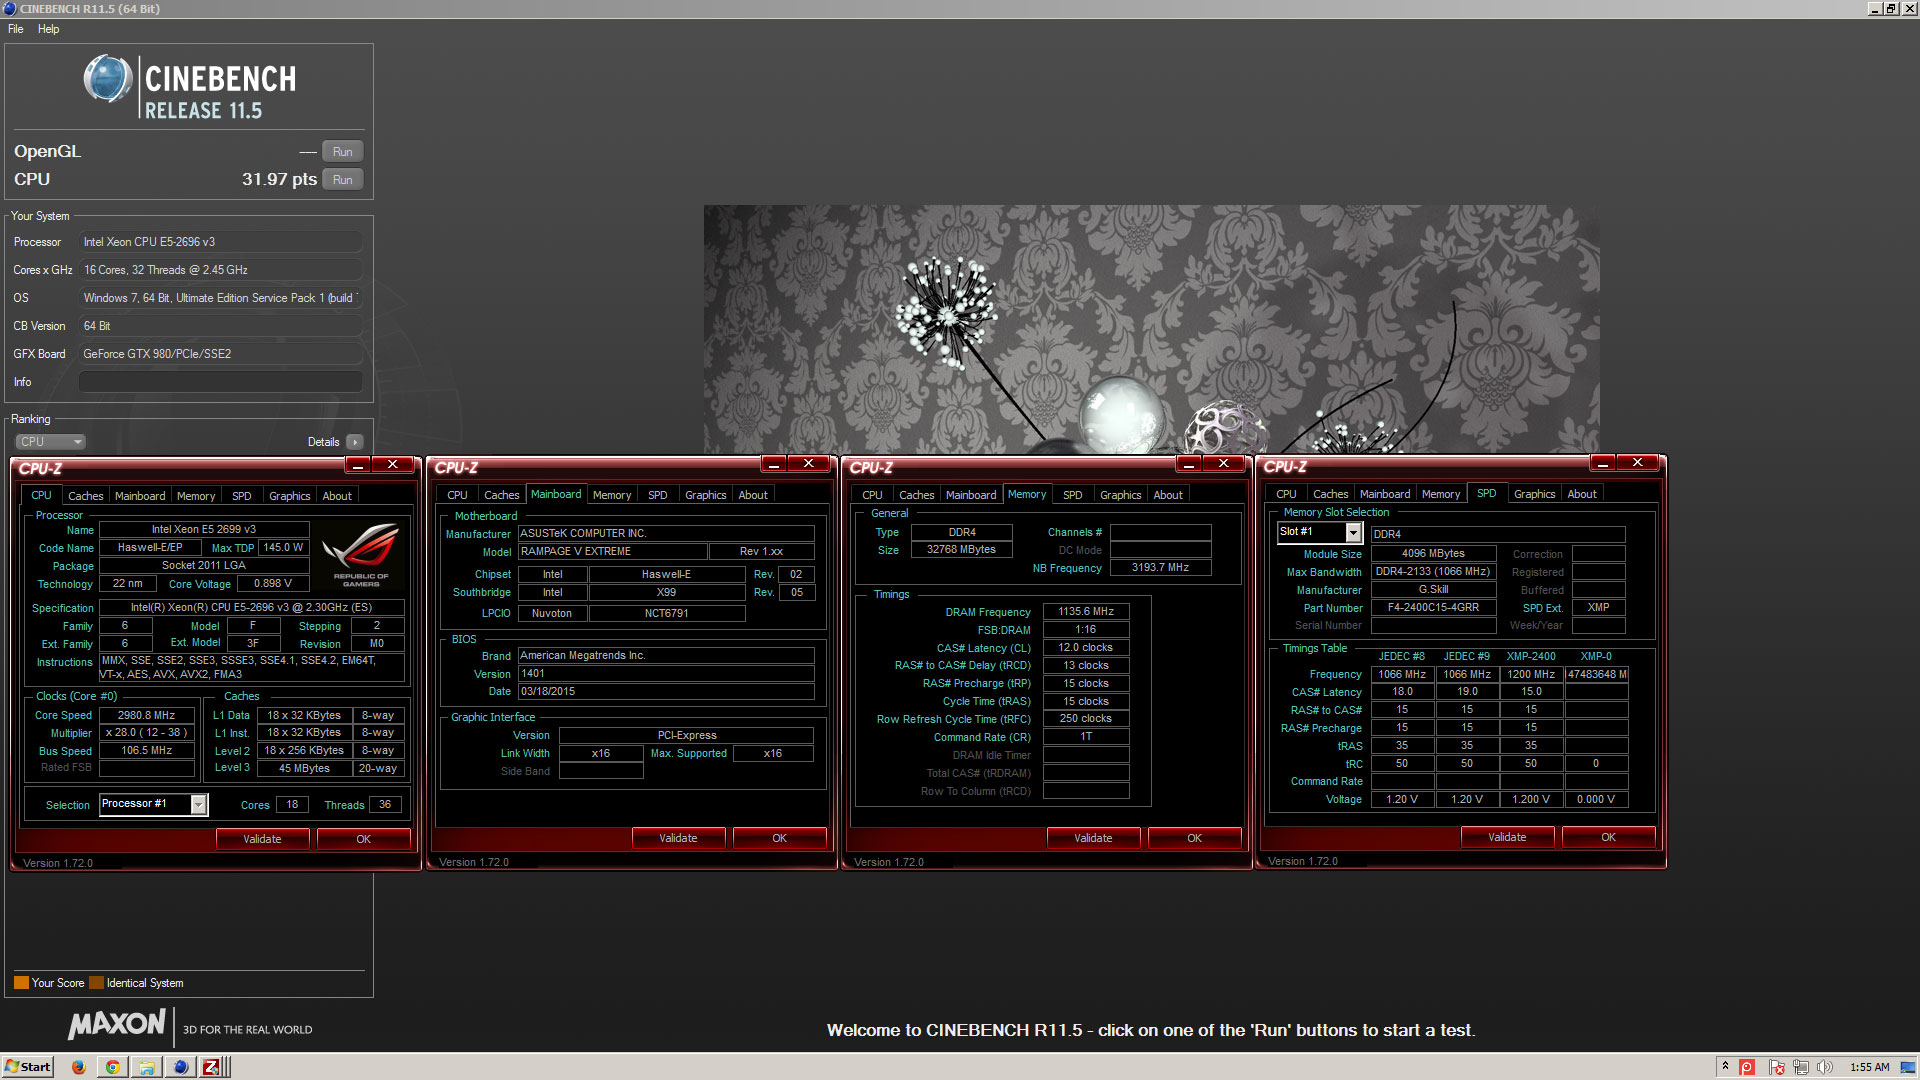The width and height of the screenshot is (1920, 1080).
Task: Open Action Center flag tray icon
Action: [1776, 1067]
